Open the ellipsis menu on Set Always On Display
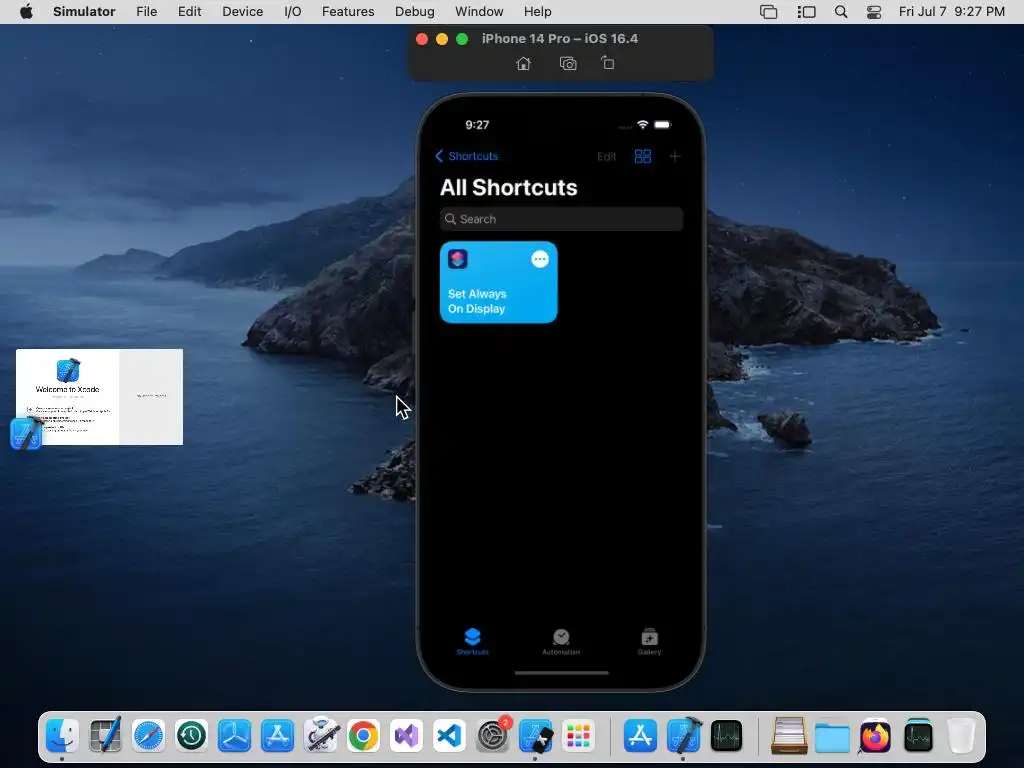 [540, 259]
